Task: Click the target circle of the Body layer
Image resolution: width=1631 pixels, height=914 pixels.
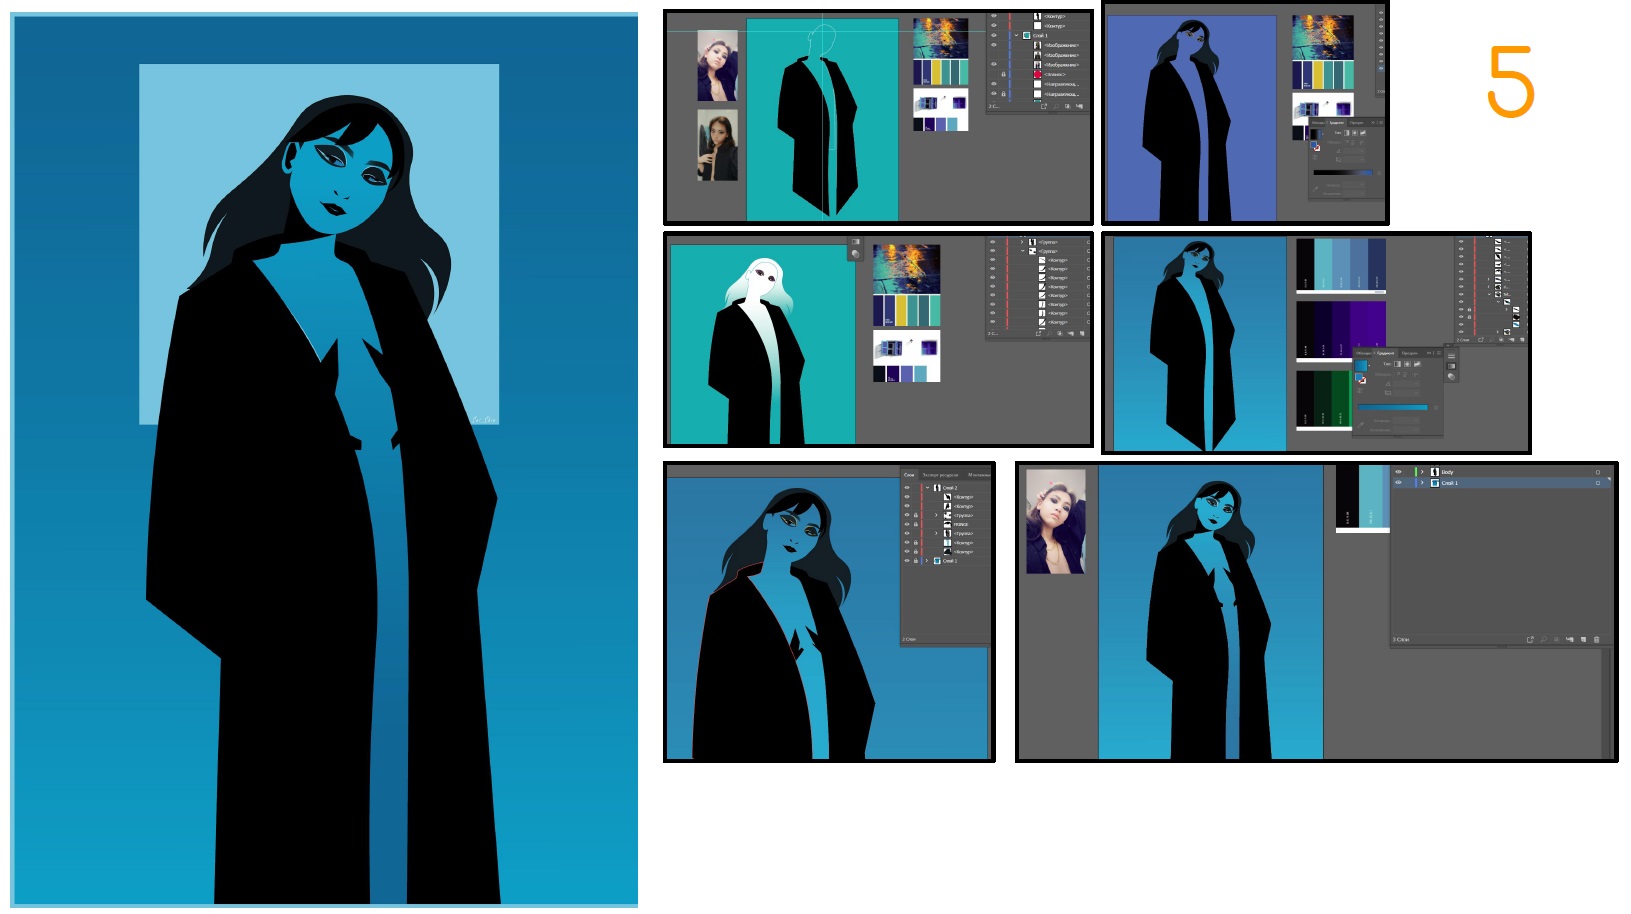Action: coord(1598,472)
